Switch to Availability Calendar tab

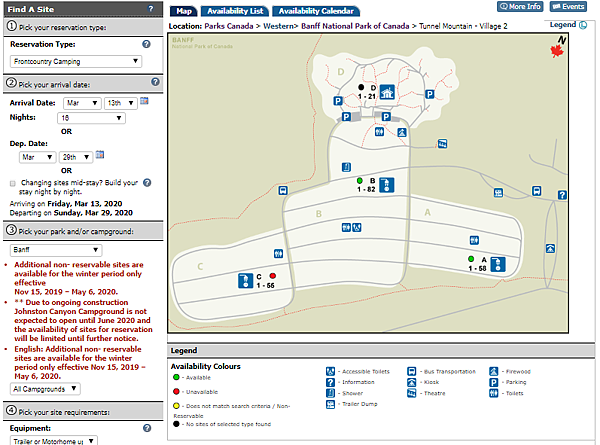pos(316,11)
